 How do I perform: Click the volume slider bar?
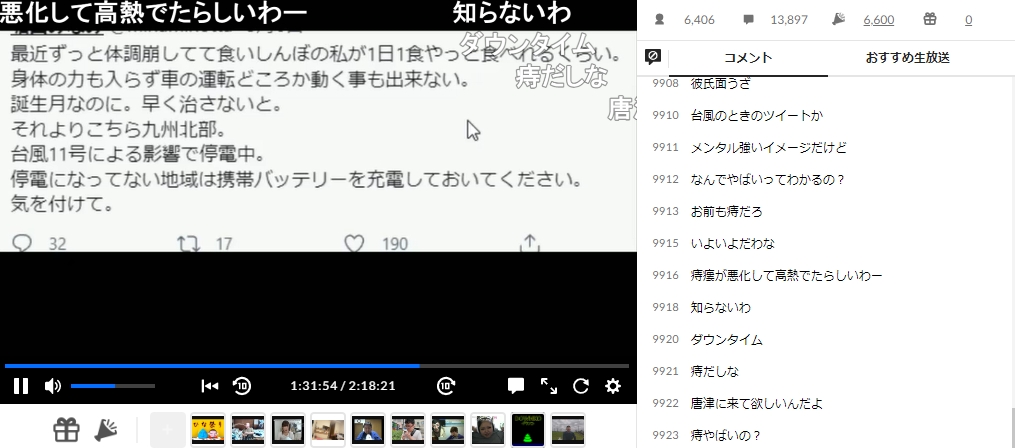tap(112, 386)
